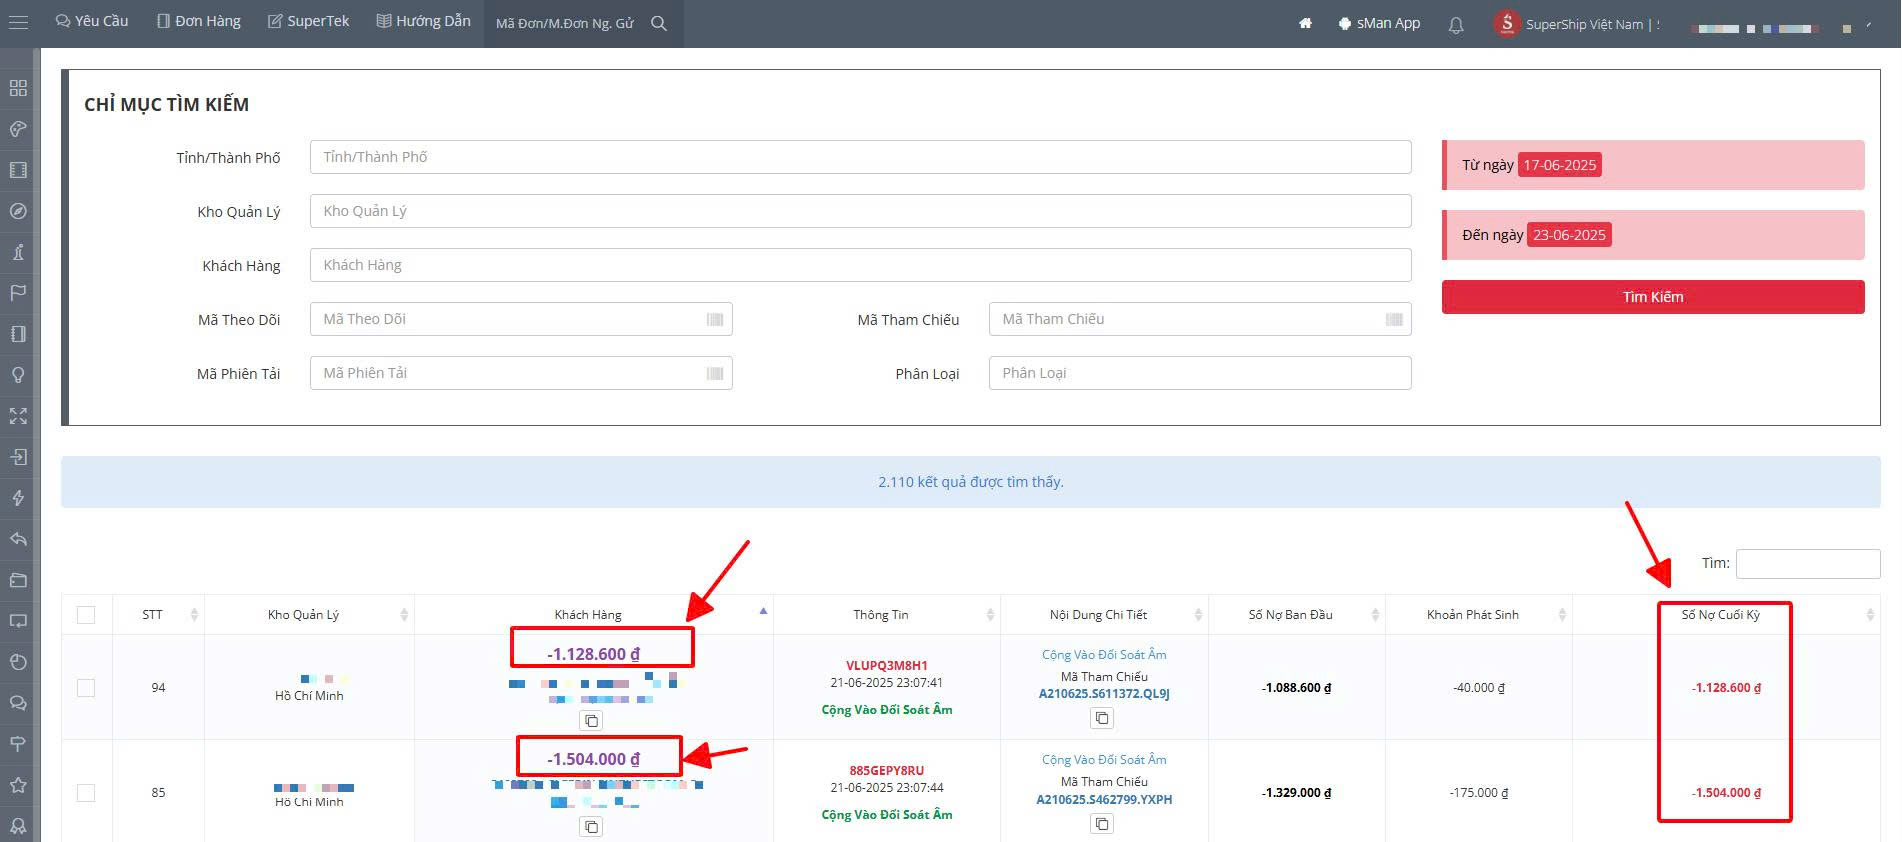This screenshot has width=1902, height=842.
Task: Copy reference code A210625.S462799.YXPH
Action: tap(1102, 824)
